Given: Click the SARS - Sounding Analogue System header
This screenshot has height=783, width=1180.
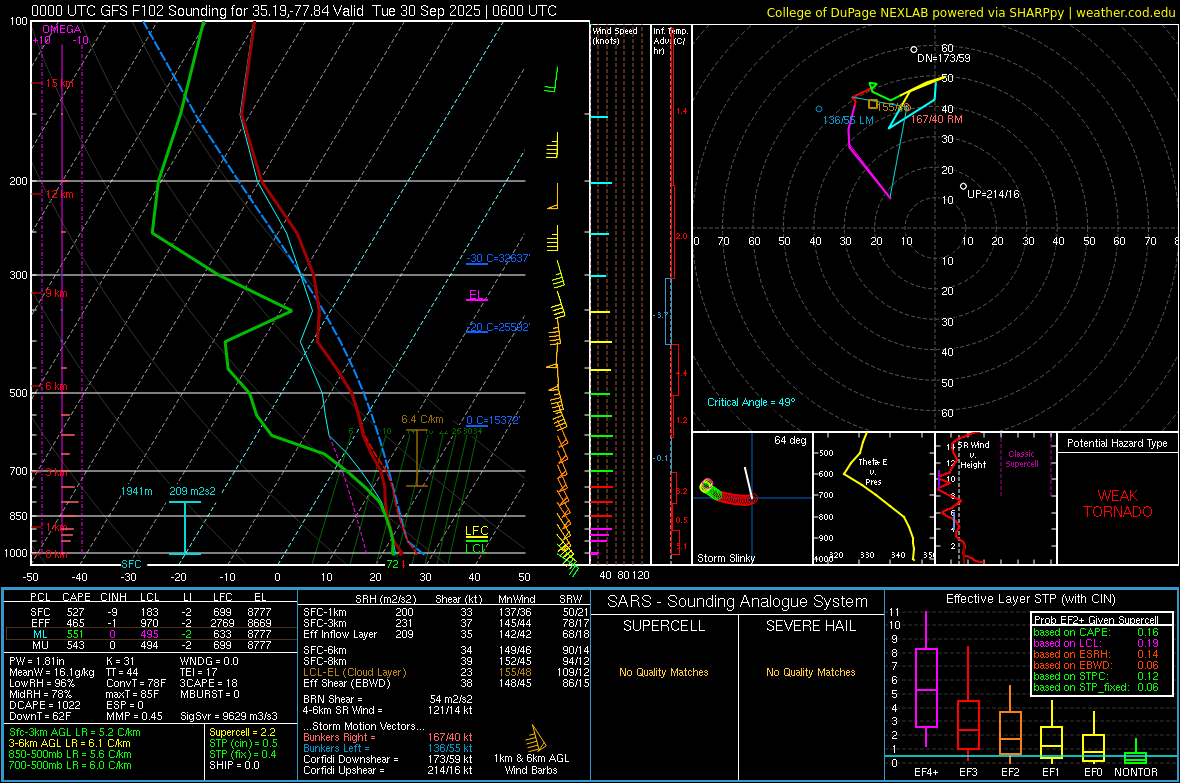Looking at the screenshot, I should click(738, 602).
